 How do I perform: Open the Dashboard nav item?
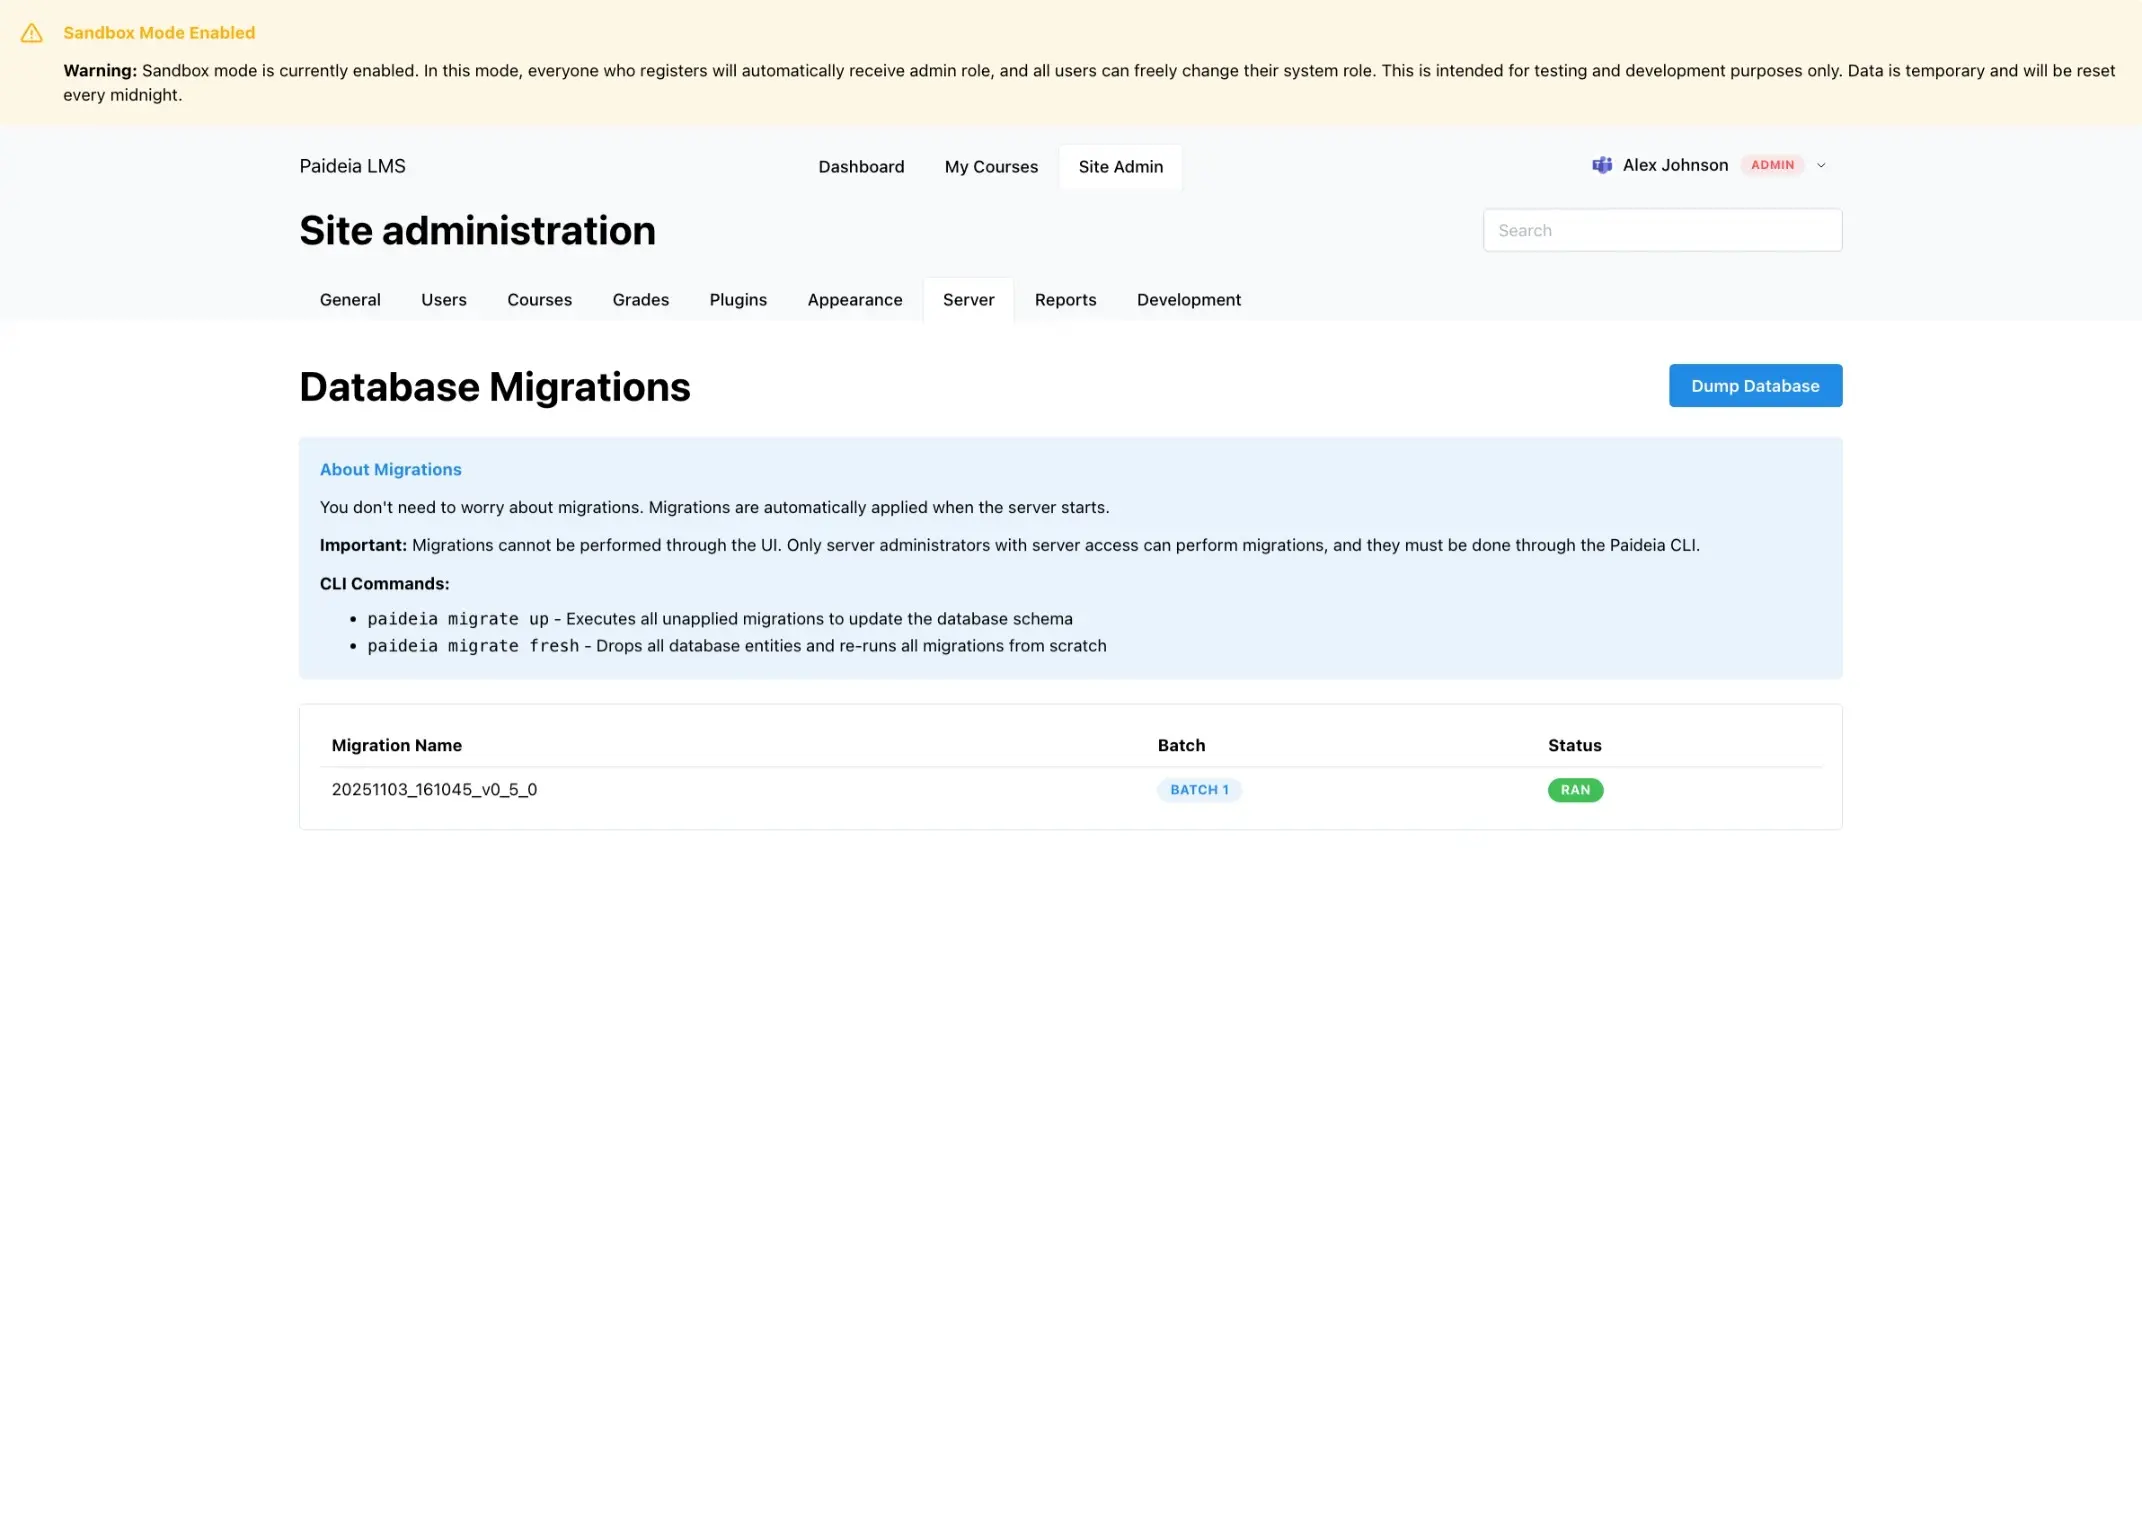pos(860,167)
